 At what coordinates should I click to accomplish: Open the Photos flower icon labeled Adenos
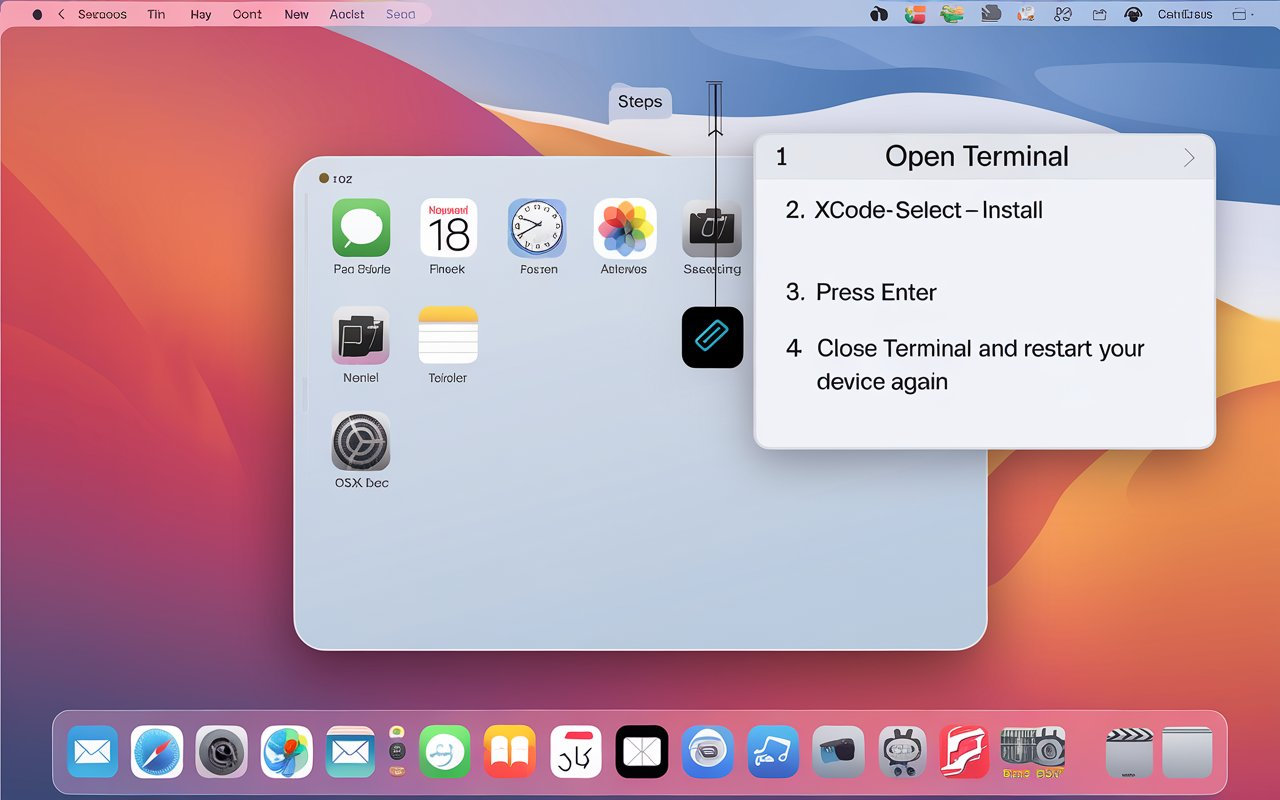pyautogui.click(x=625, y=228)
